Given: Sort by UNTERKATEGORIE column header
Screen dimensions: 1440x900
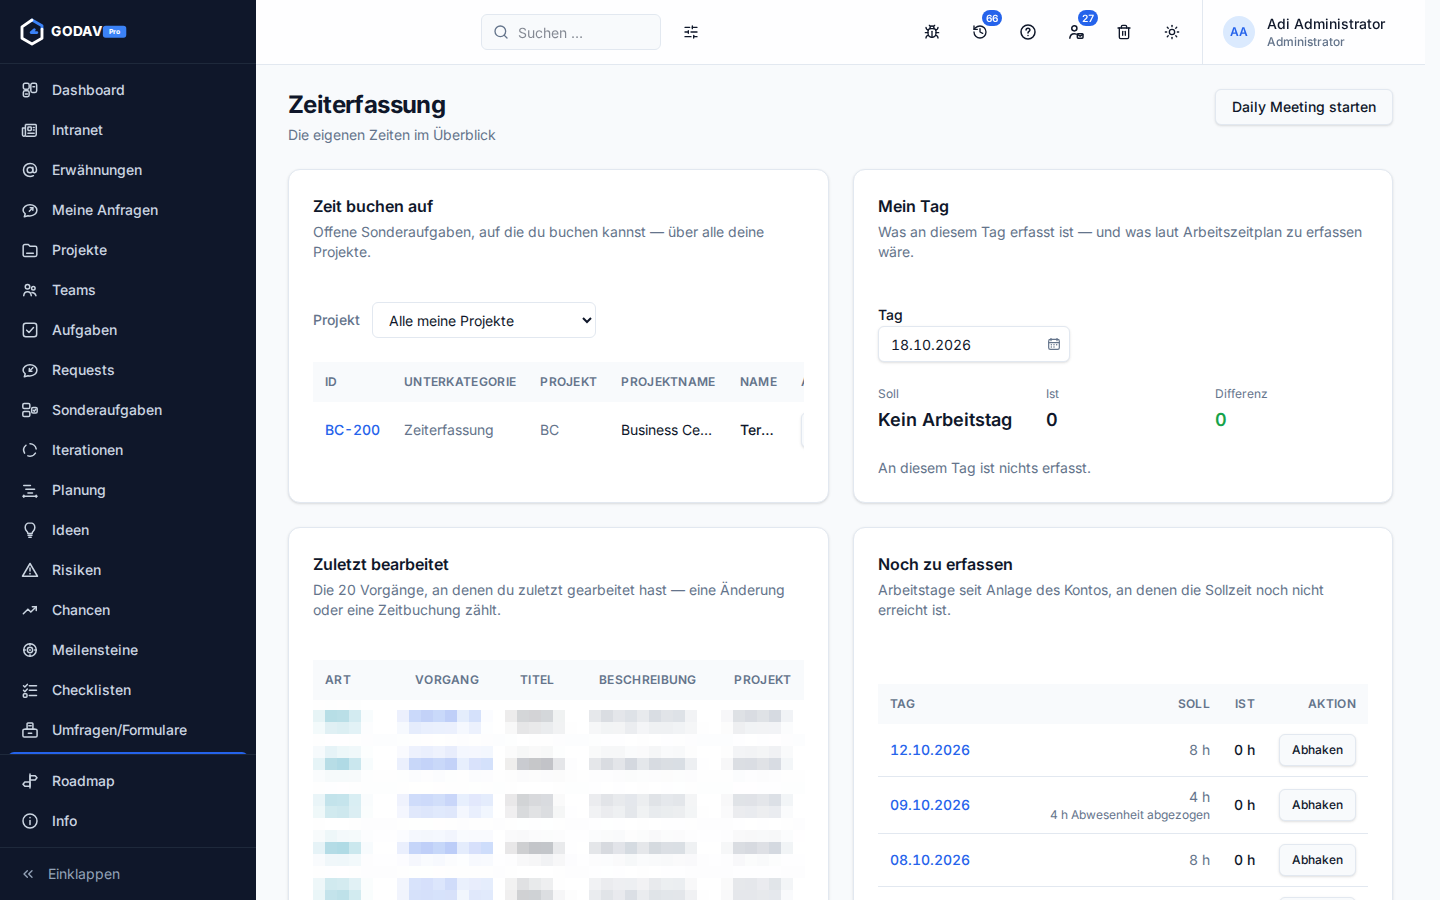Looking at the screenshot, I should 460,382.
